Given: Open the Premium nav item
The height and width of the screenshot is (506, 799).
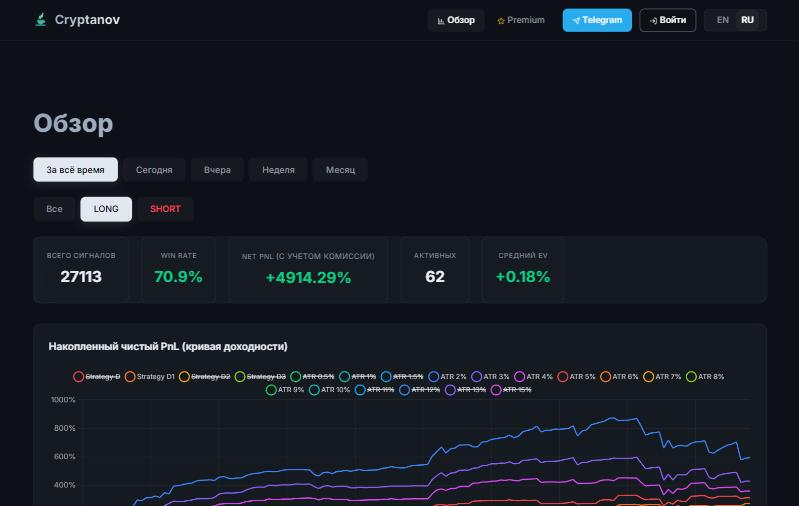Looking at the screenshot, I should pos(521,20).
